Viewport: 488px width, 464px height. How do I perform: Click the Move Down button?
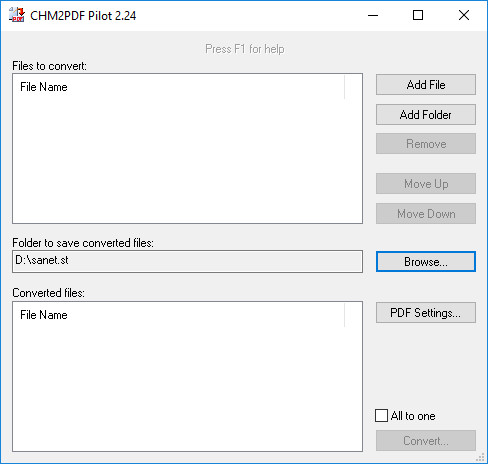click(x=426, y=214)
